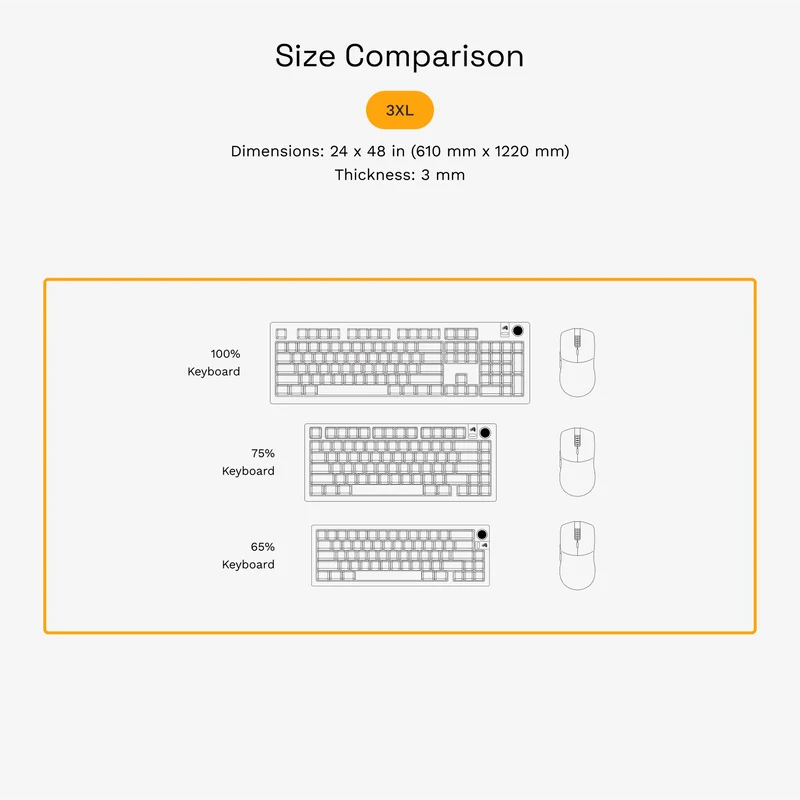The image size is (800, 800).
Task: Click the numpad of the 100% keyboard
Action: [x=502, y=369]
